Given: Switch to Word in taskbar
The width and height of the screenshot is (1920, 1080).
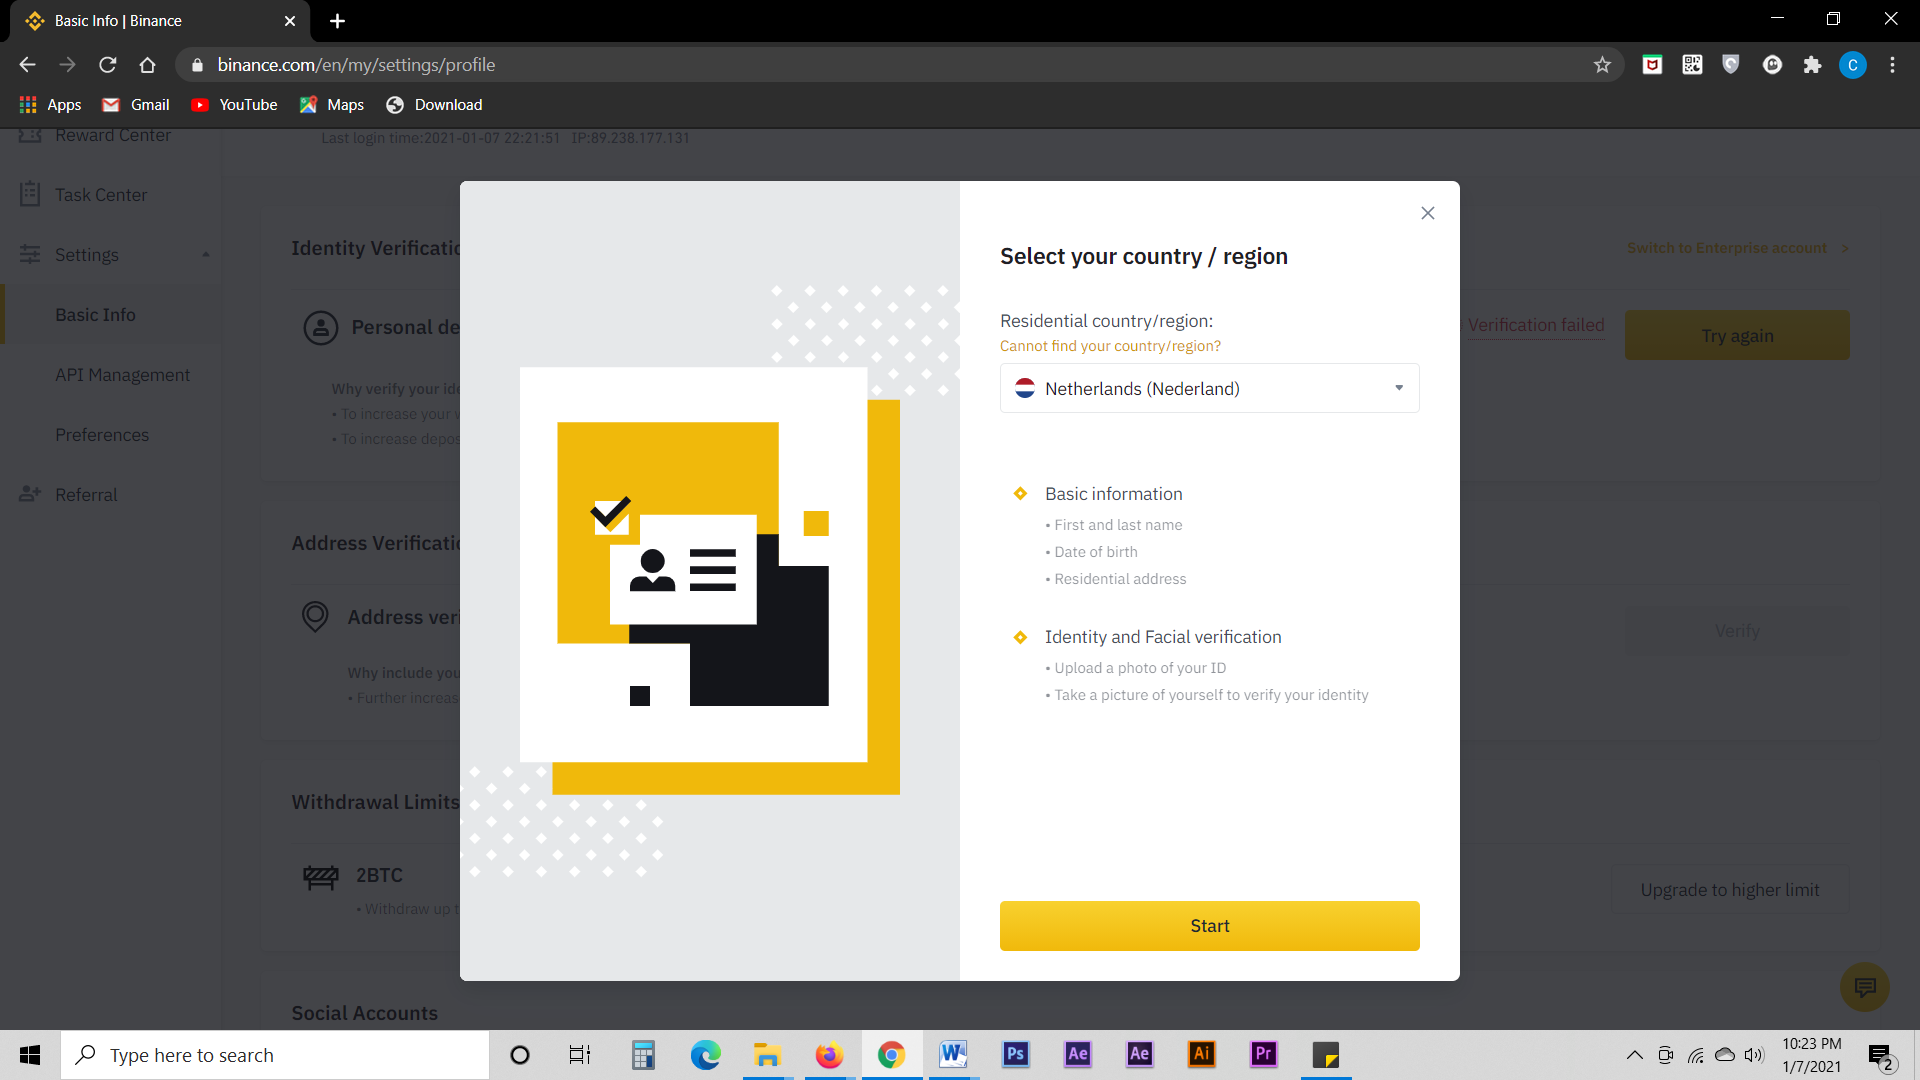Looking at the screenshot, I should click(953, 1055).
